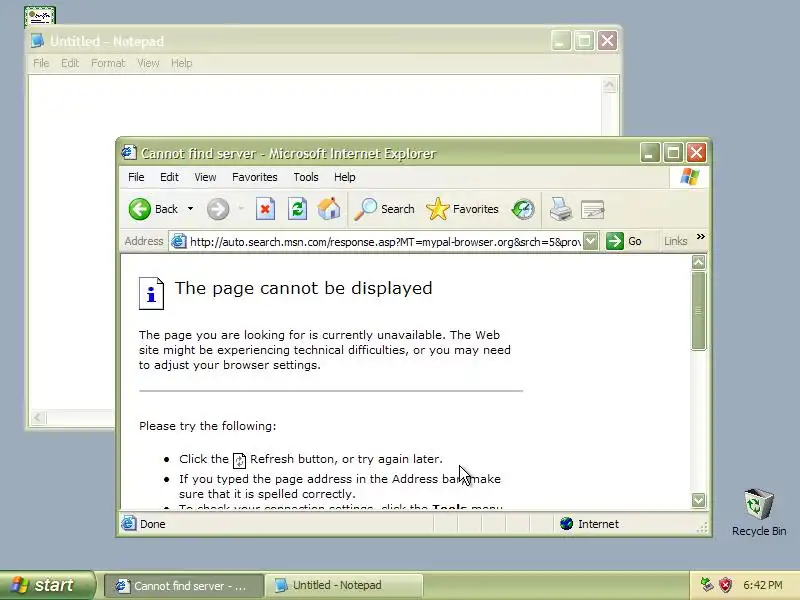Expand the address bar dropdown list
Viewport: 800px width, 600px height.
[590, 241]
